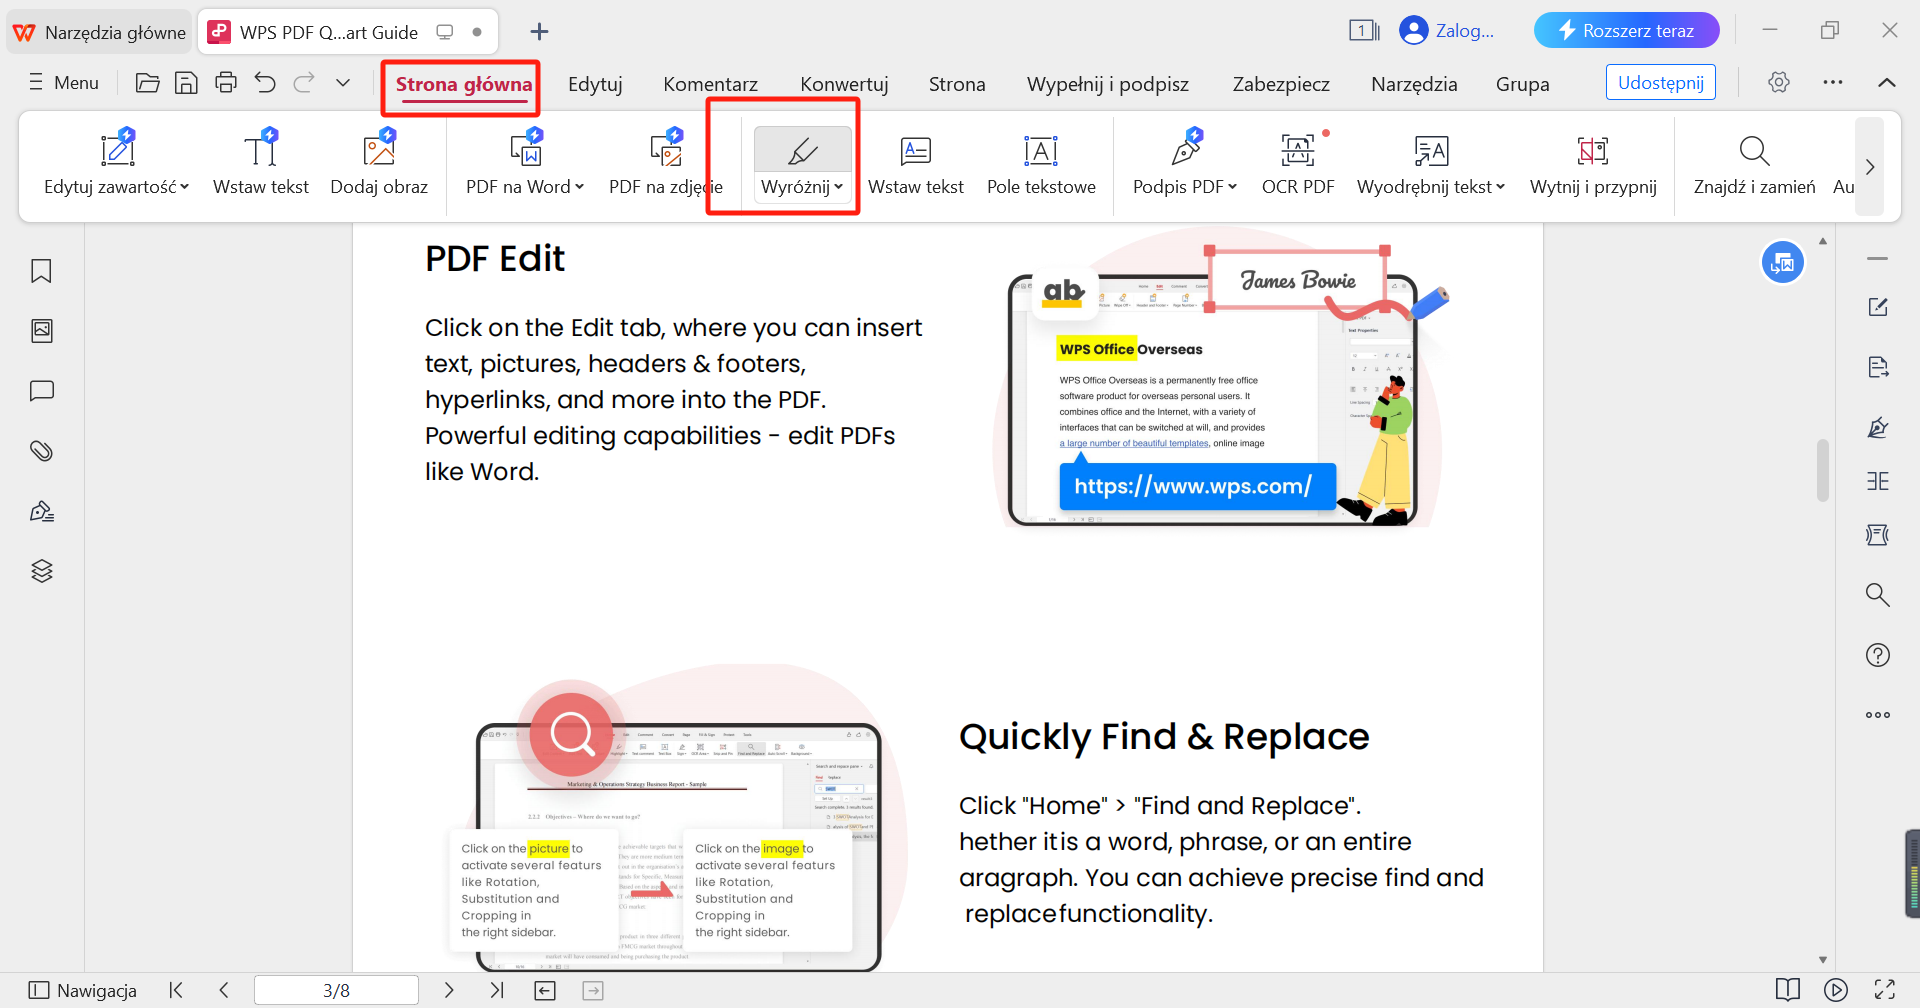Run the OCR PDF tool
Viewport: 1920px width, 1008px height.
1298,163
